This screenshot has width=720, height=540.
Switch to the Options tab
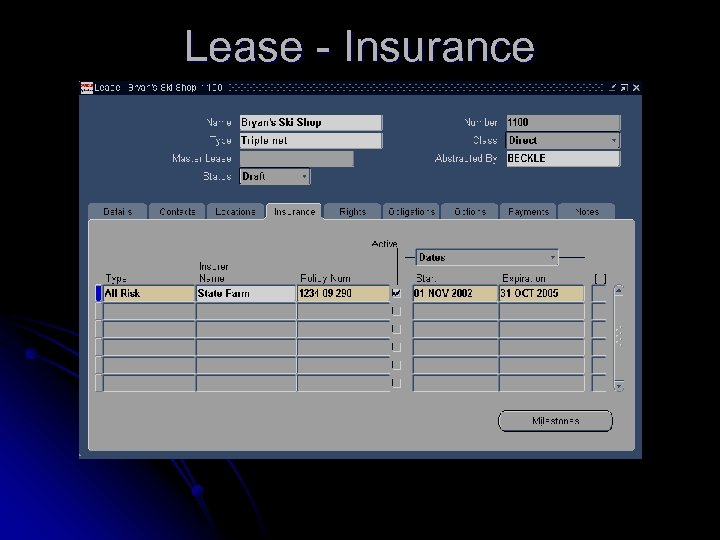pyautogui.click(x=470, y=211)
